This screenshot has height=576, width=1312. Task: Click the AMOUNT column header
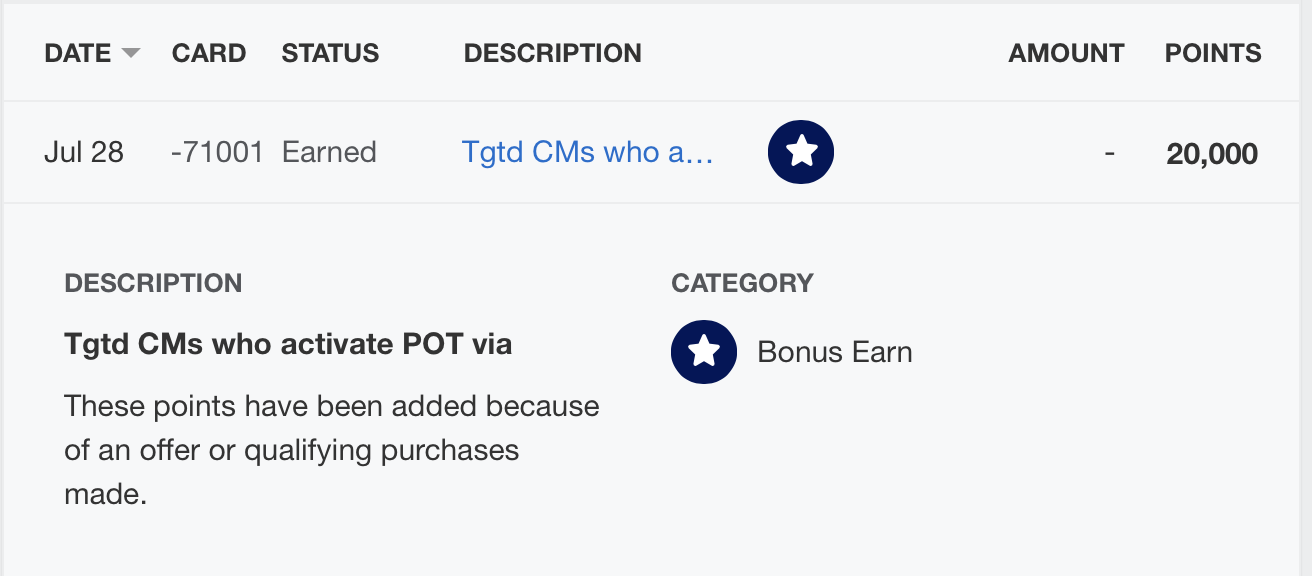point(1066,53)
